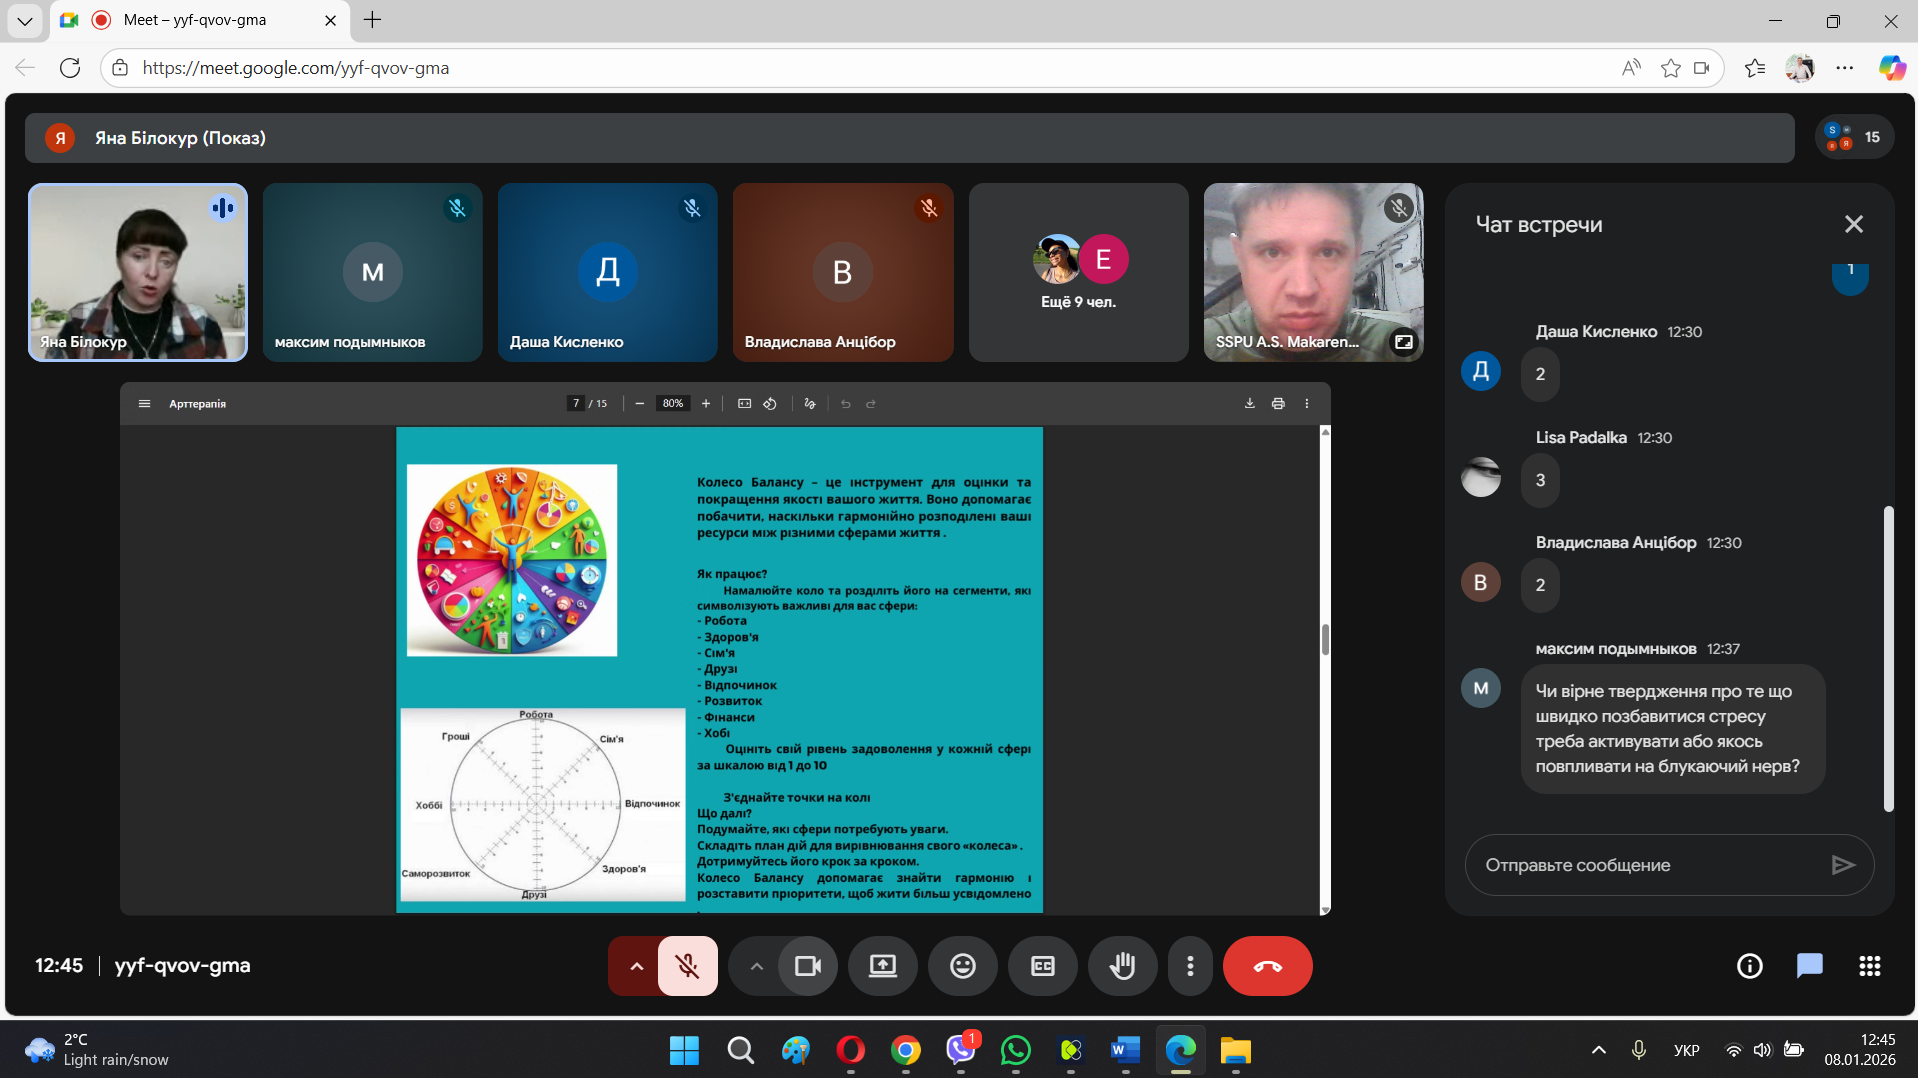Open the activities grid icon
The height and width of the screenshot is (1078, 1918).
[x=1869, y=966]
